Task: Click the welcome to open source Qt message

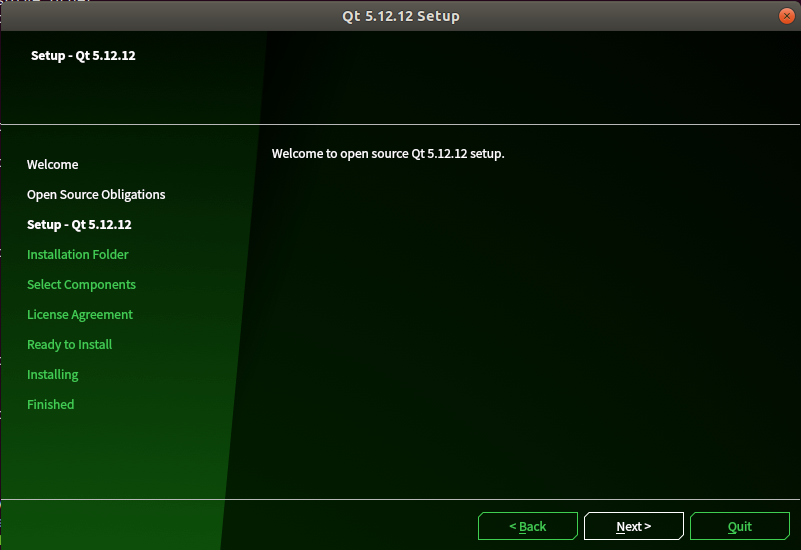Action: click(388, 154)
